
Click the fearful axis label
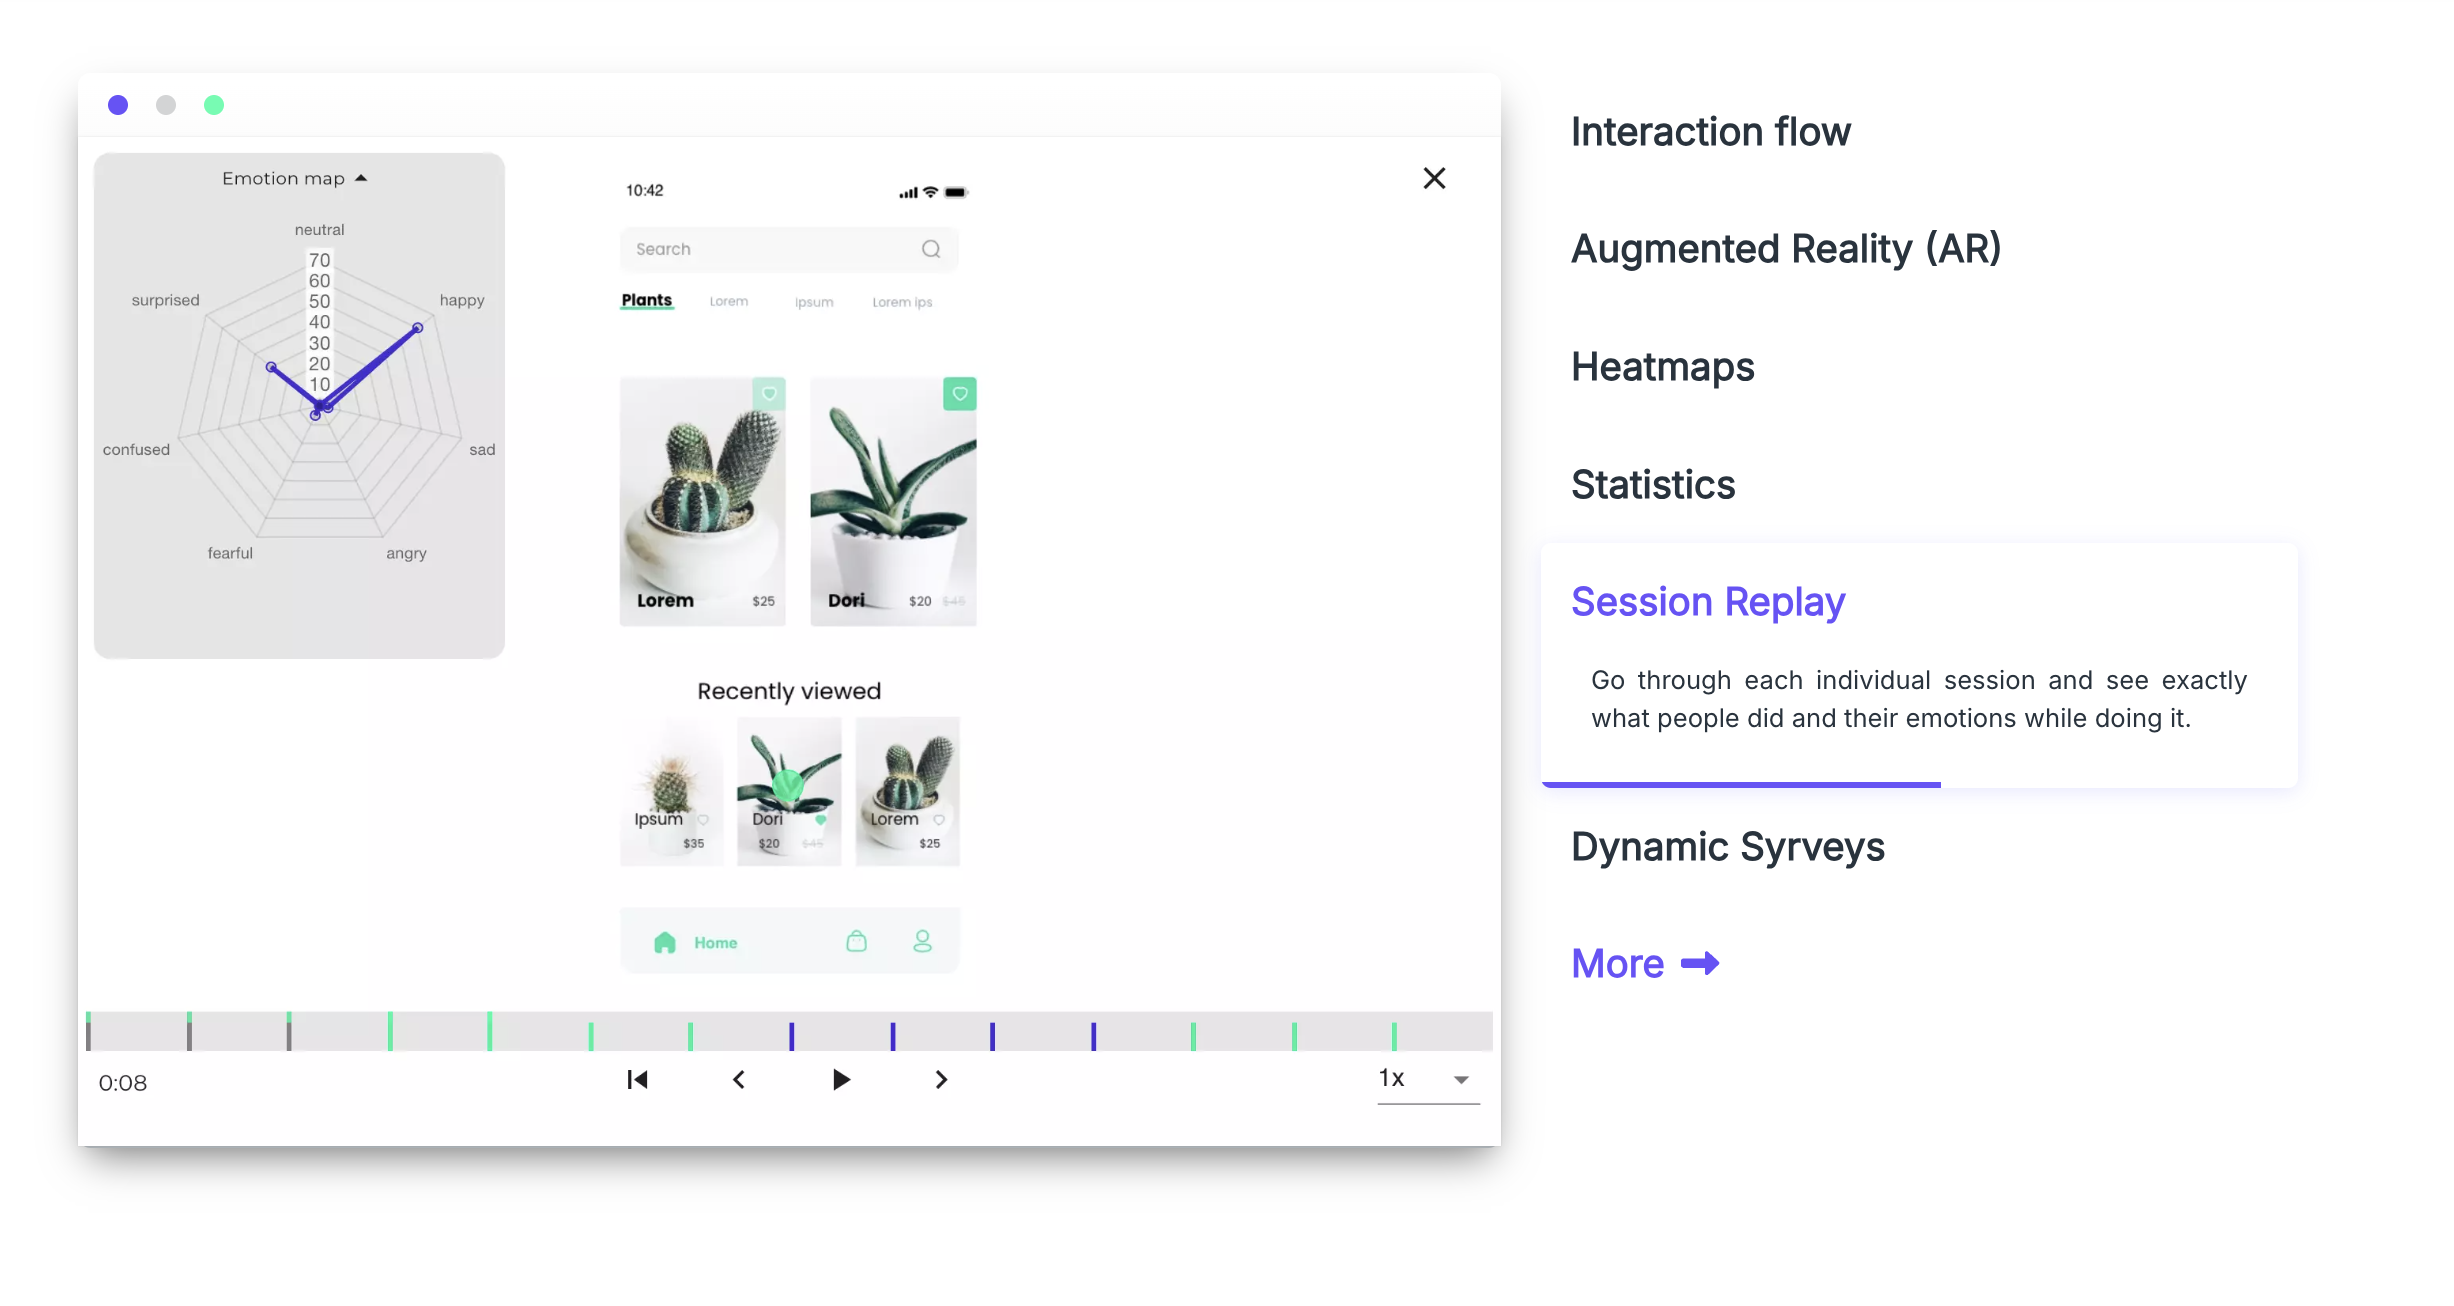(230, 553)
